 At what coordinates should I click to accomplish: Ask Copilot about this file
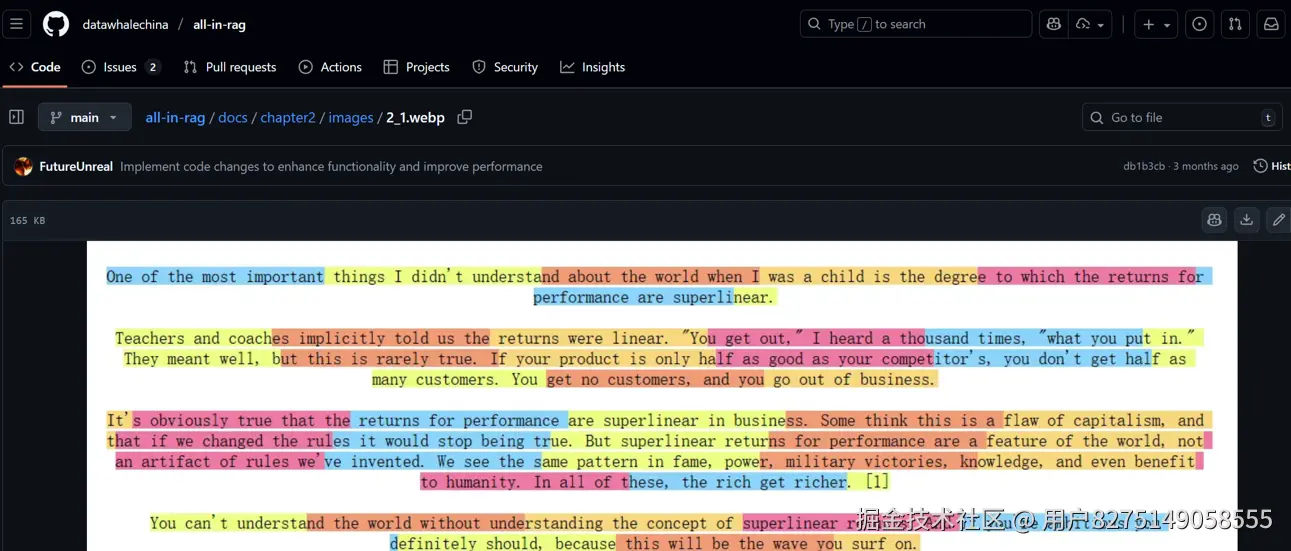tap(1214, 220)
